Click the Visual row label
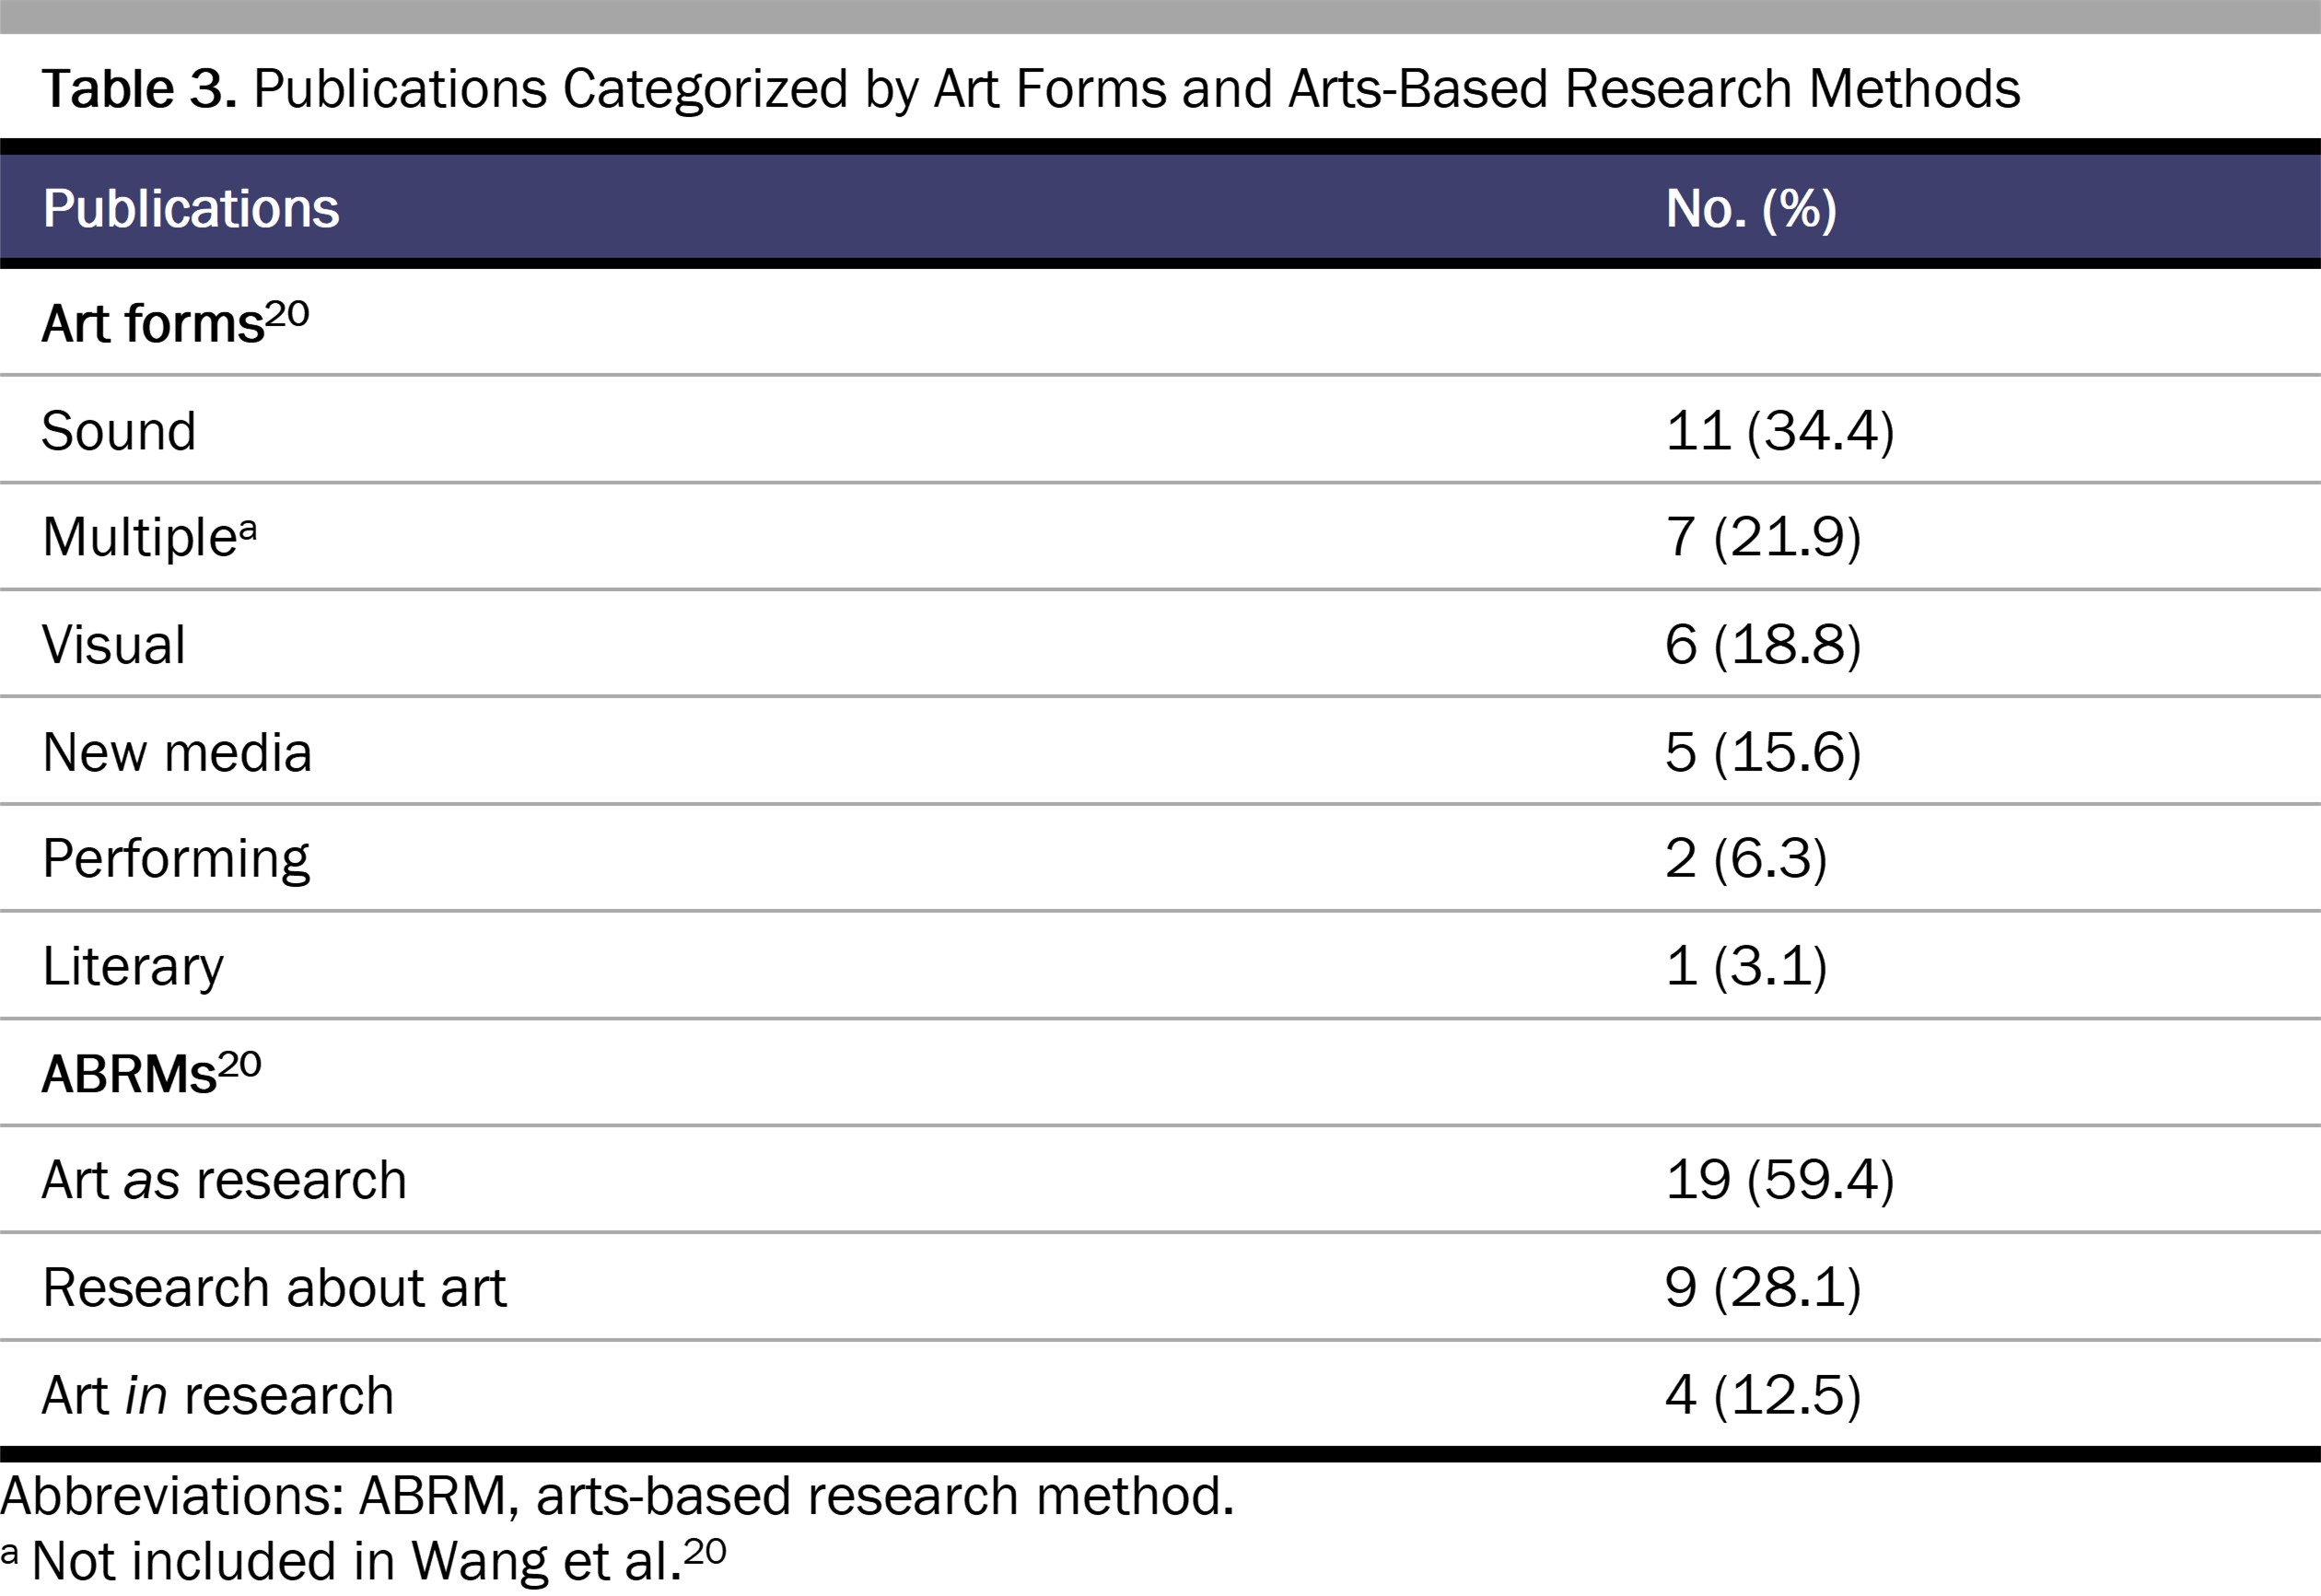 click(113, 644)
